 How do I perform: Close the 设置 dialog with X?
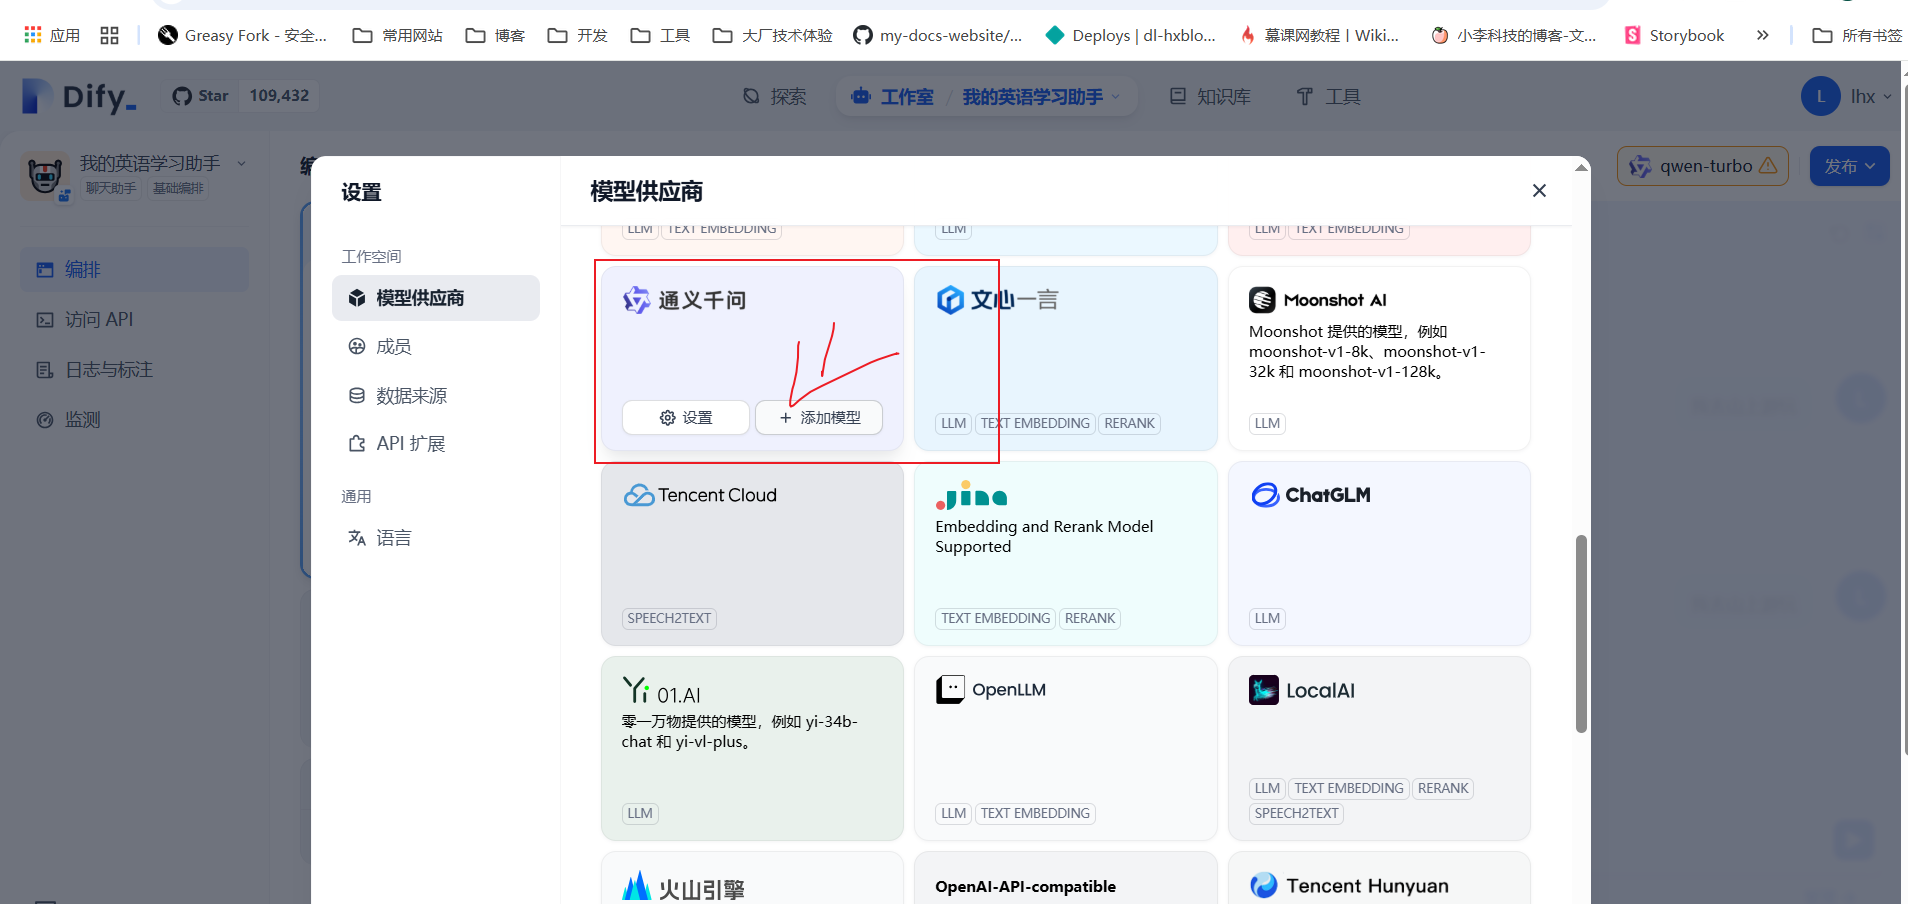[1539, 191]
